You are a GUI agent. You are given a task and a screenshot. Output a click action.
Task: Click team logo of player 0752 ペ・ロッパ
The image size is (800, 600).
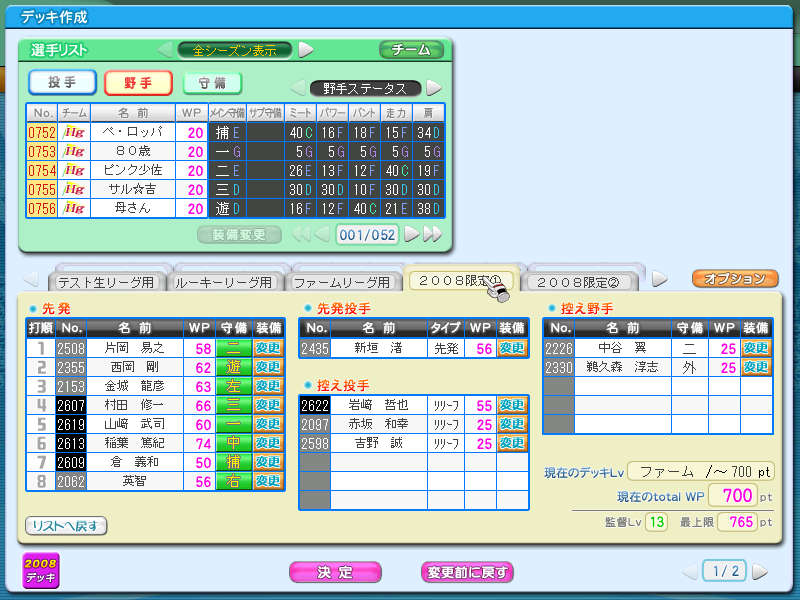pos(73,132)
